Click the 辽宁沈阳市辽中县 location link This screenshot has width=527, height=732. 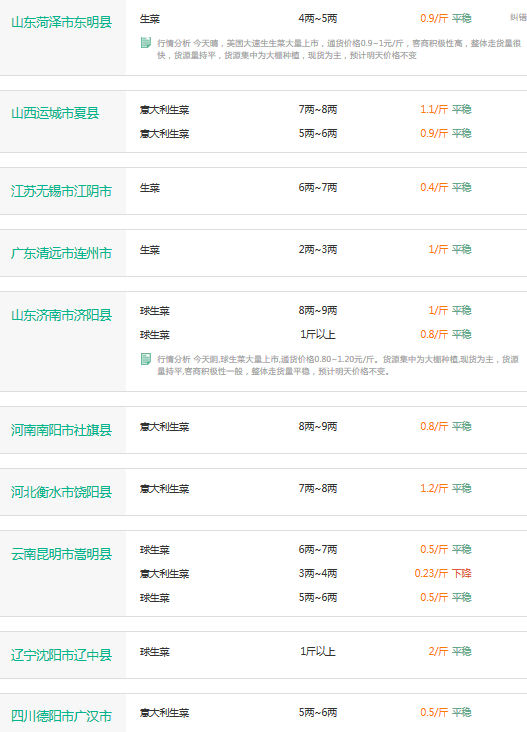coord(62,655)
